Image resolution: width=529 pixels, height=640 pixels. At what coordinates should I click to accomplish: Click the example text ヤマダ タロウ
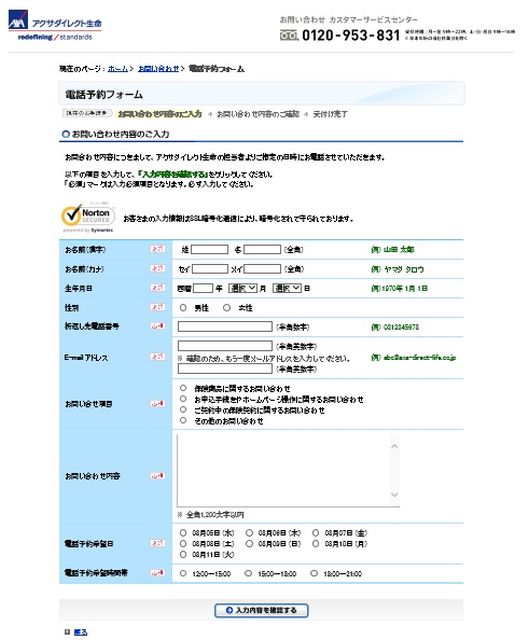[404, 269]
